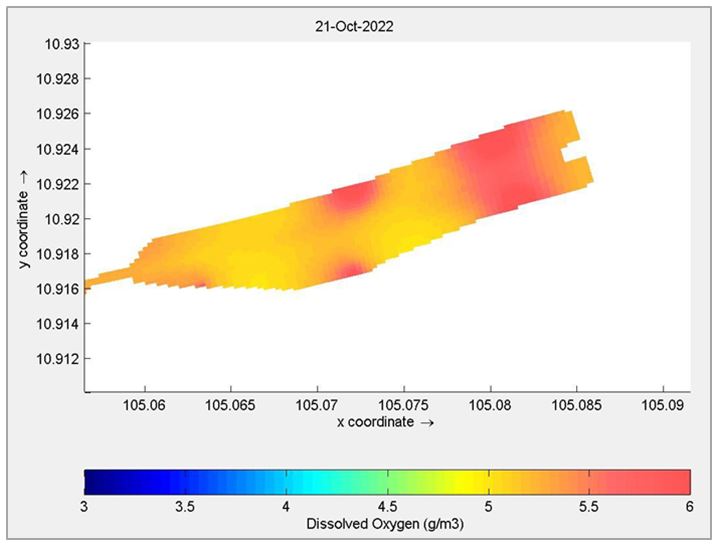Image resolution: width=719 pixels, height=547 pixels.
Task: Click the red end of colorbar near 6
Action: pyautogui.click(x=681, y=482)
